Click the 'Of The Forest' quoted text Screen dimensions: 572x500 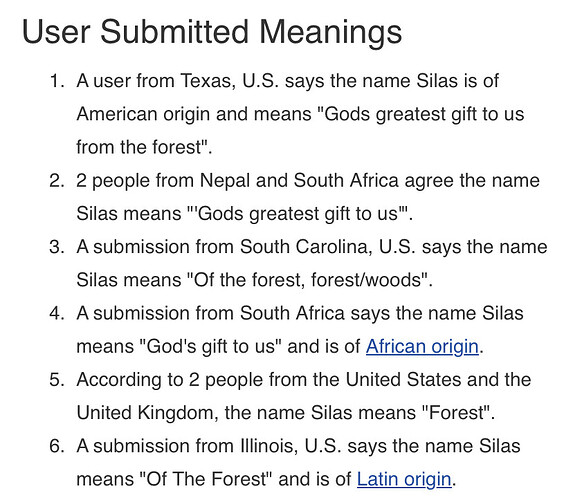pyautogui.click(x=206, y=479)
